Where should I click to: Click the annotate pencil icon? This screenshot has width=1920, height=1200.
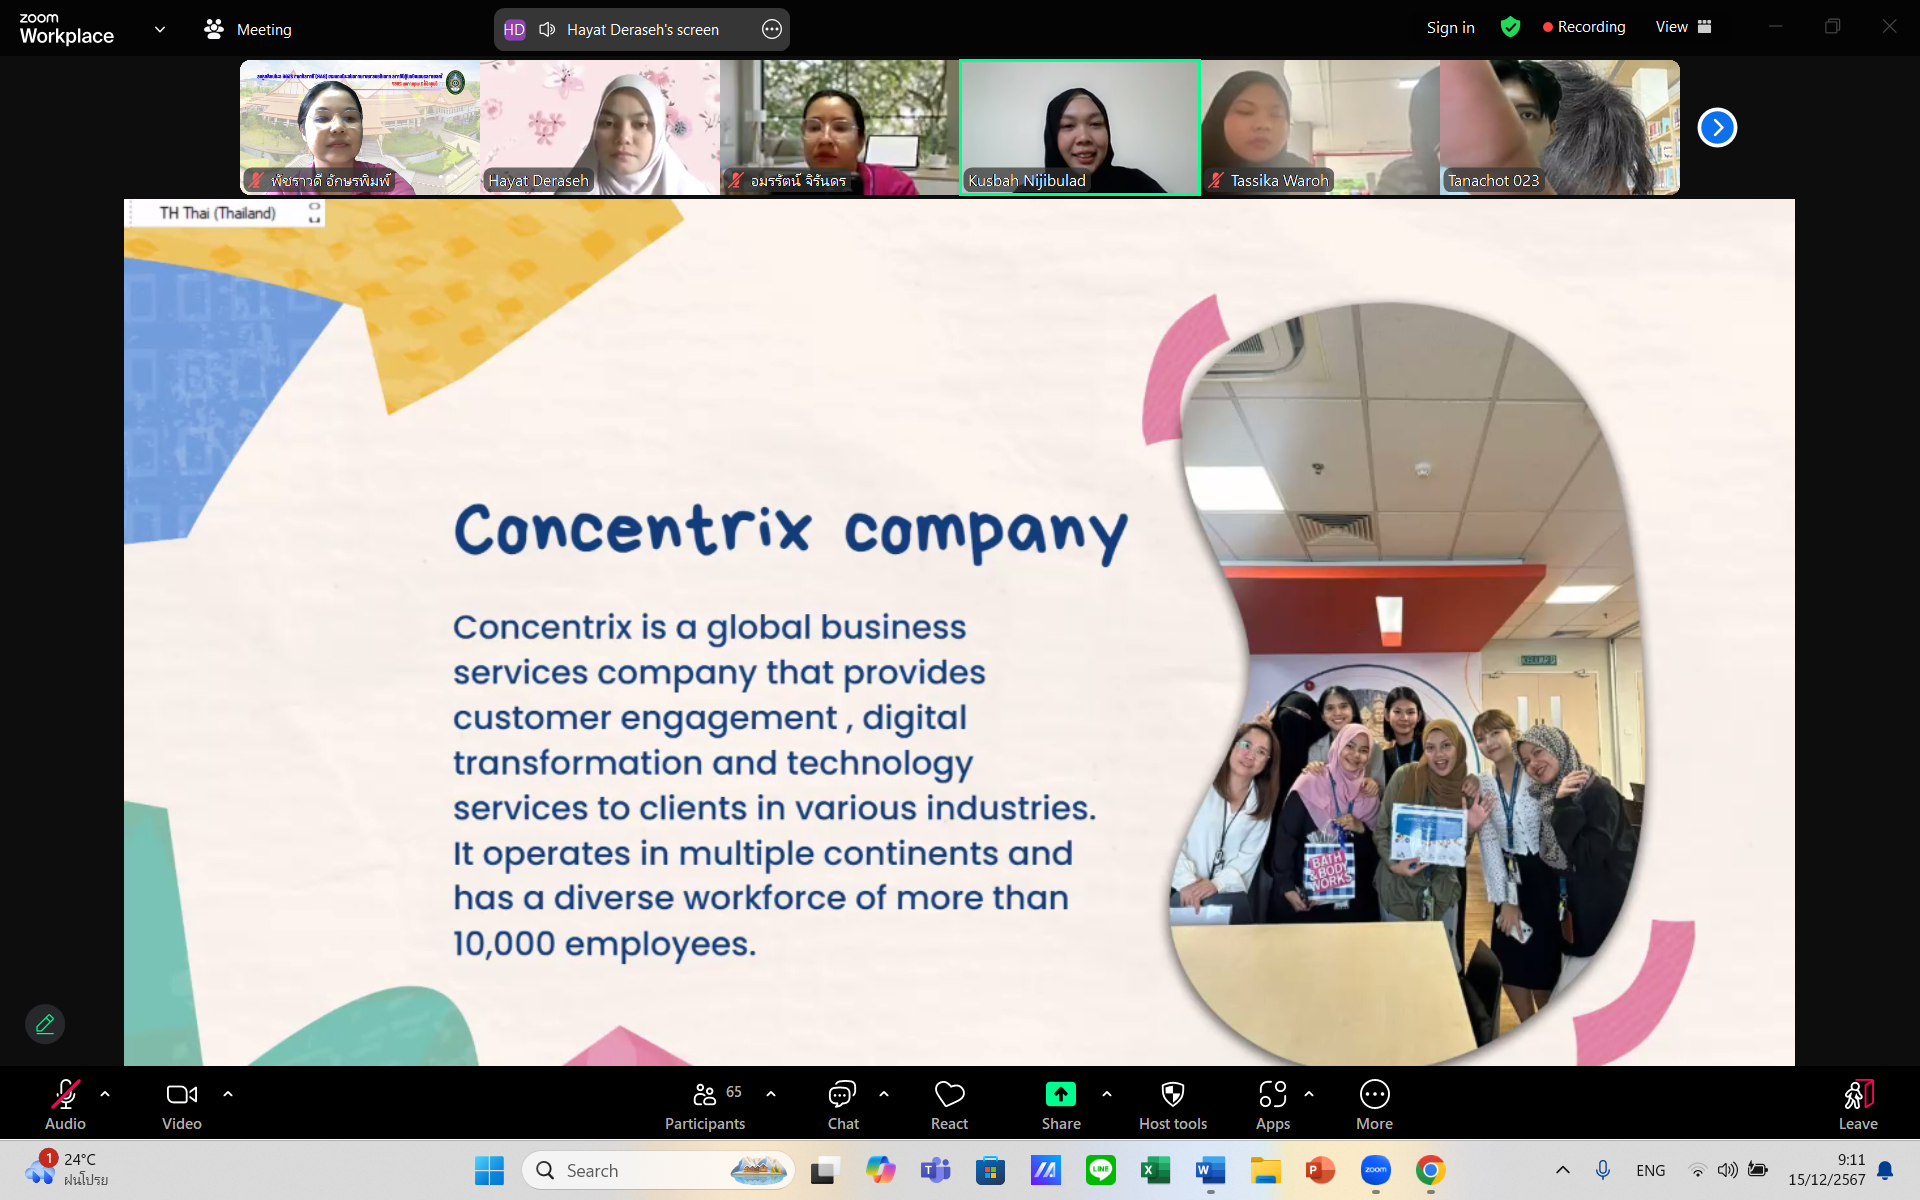45,1024
